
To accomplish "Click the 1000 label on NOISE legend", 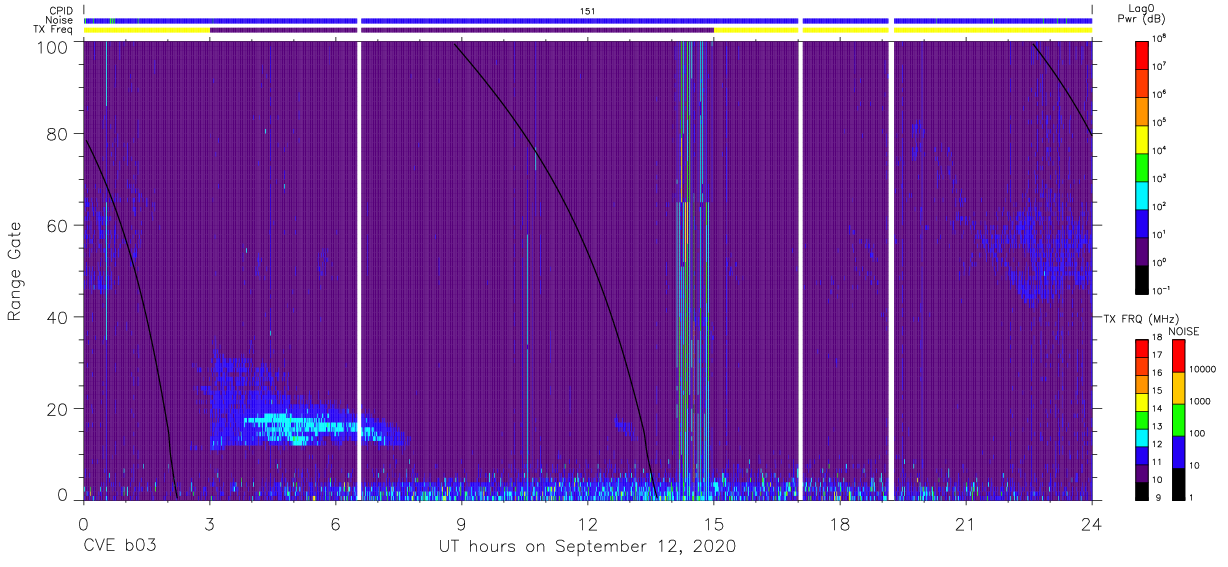I will 1200,402.
